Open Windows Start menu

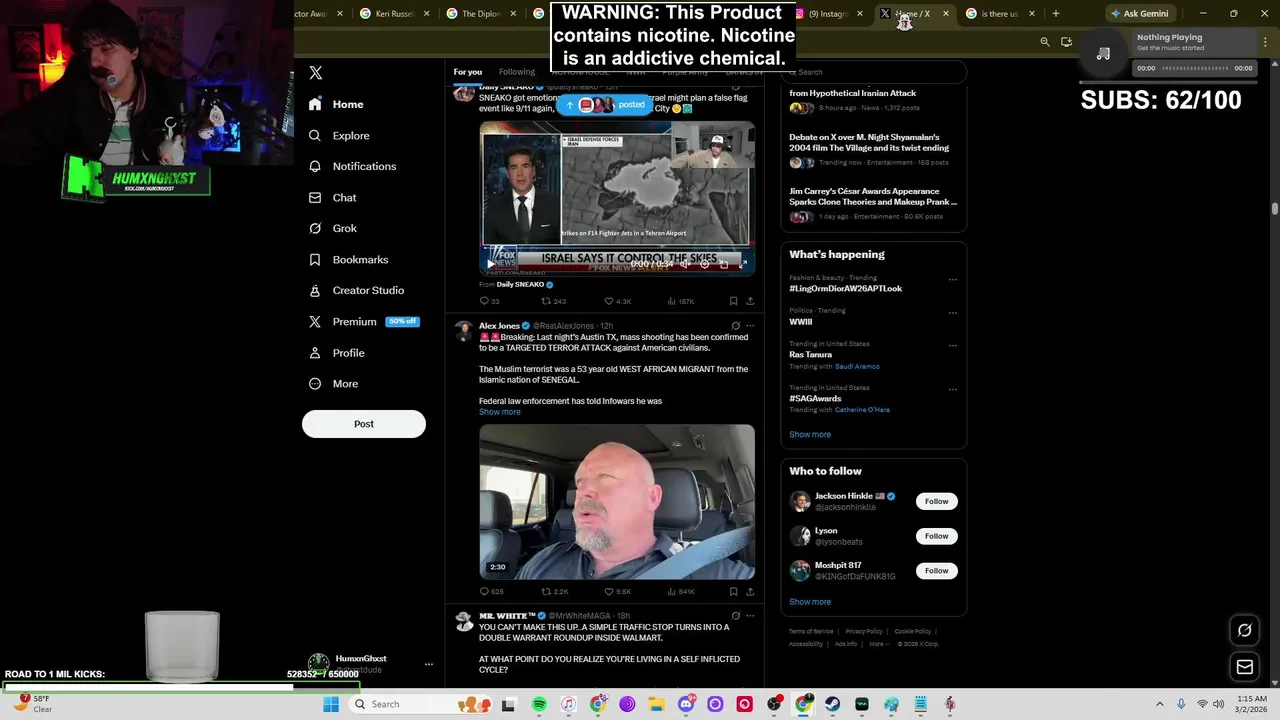click(331, 704)
